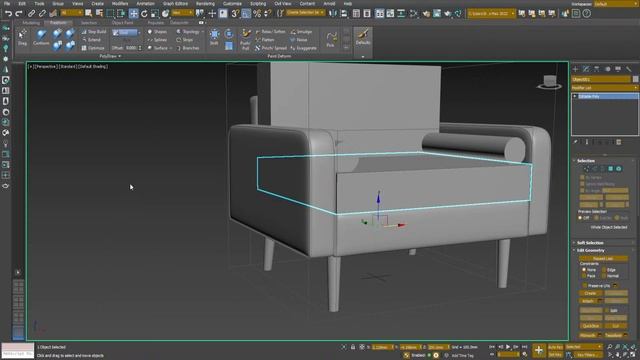Click the QuickSlice button
This screenshot has height=360, width=640.
(591, 326)
